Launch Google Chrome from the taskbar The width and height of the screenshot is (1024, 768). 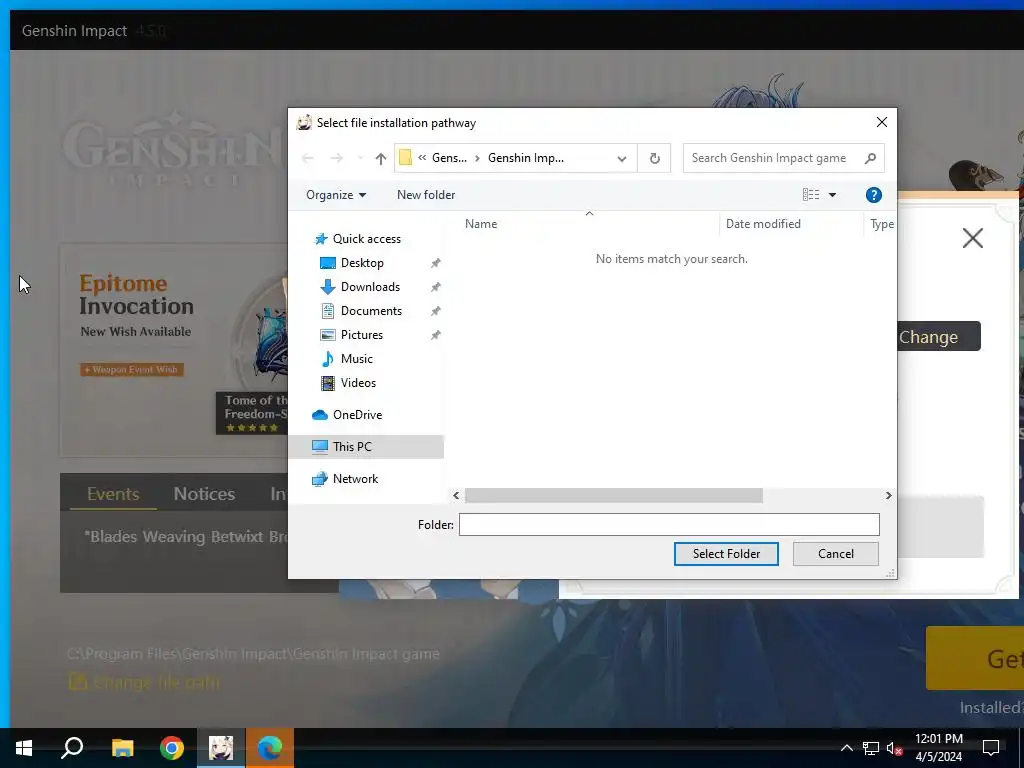coord(172,748)
